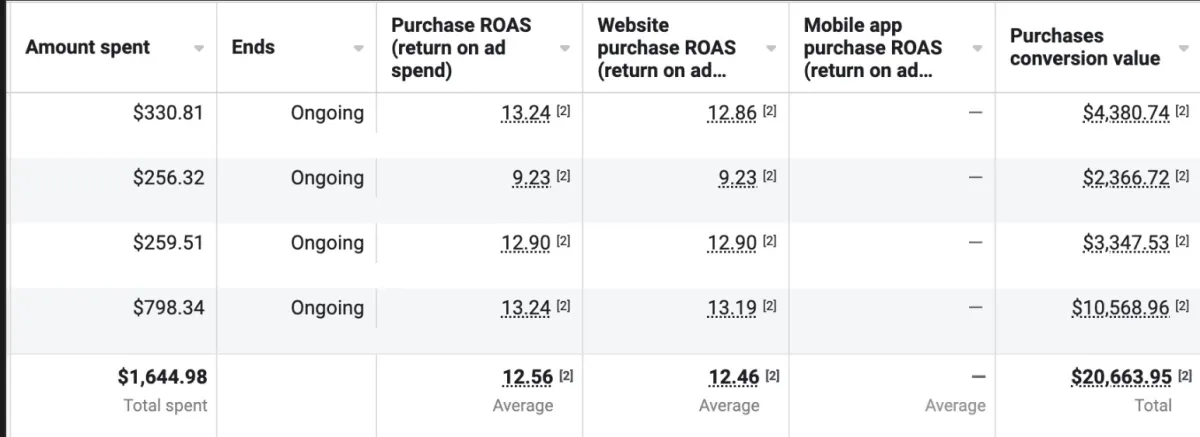
Task: Click the footnote [2] icon beside $10,568.96
Action: [1183, 307]
